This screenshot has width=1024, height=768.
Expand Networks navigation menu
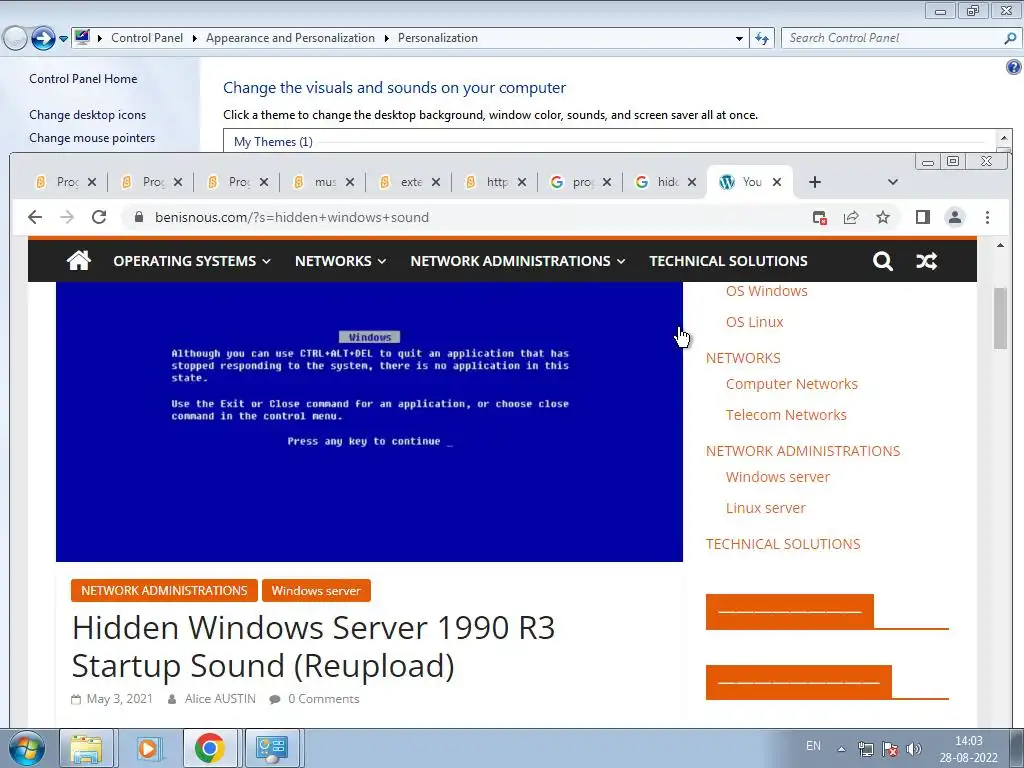pyautogui.click(x=340, y=261)
